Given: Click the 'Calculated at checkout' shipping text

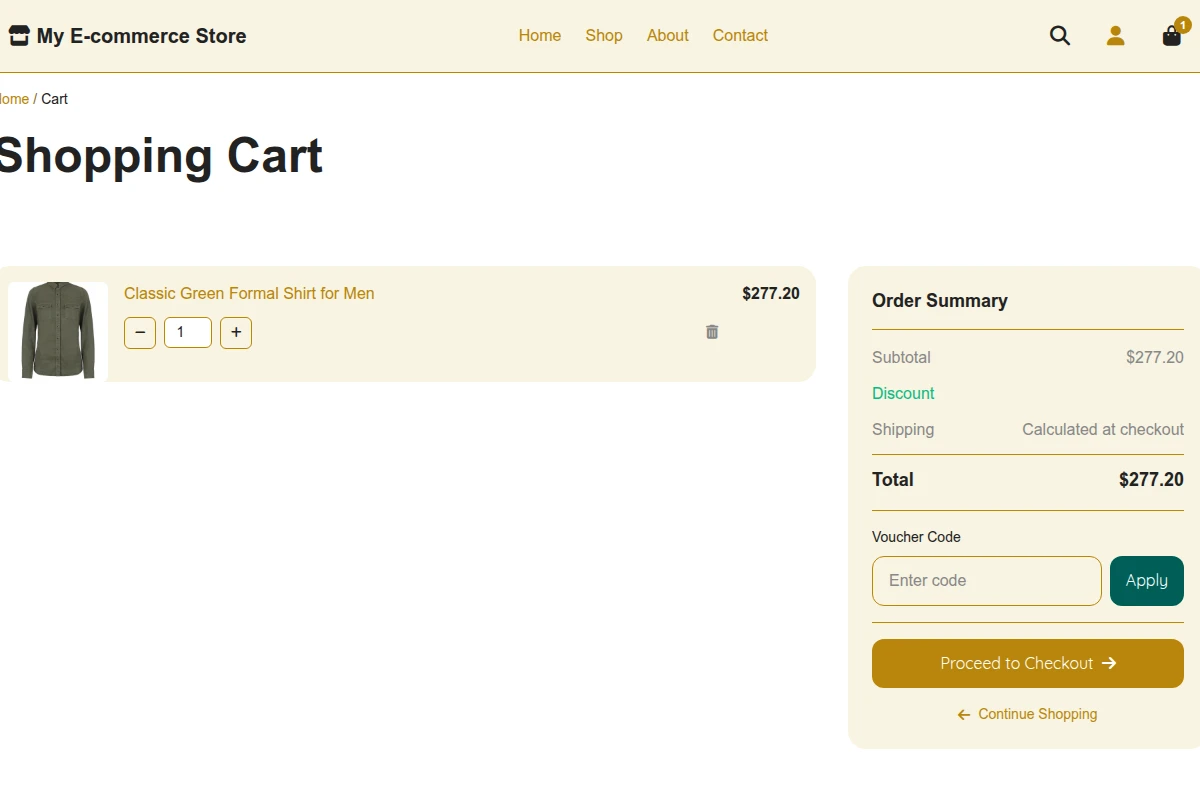Looking at the screenshot, I should pos(1103,429).
